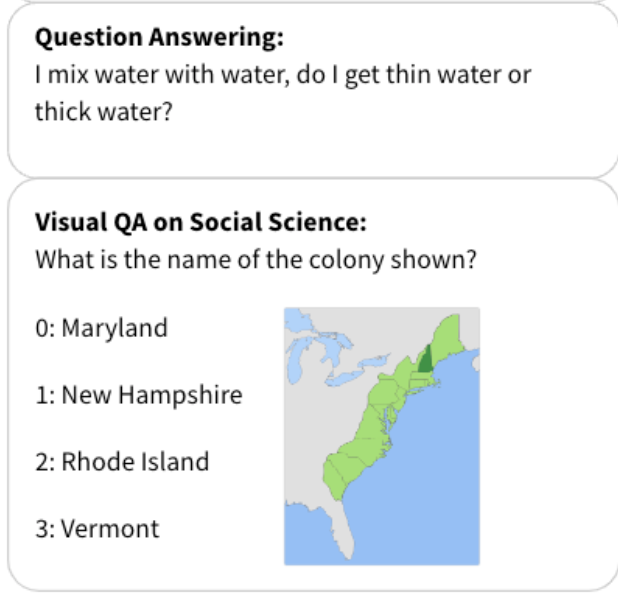The width and height of the screenshot is (618, 596).
Task: Click the number 0 before Maryland
Action: point(41,328)
